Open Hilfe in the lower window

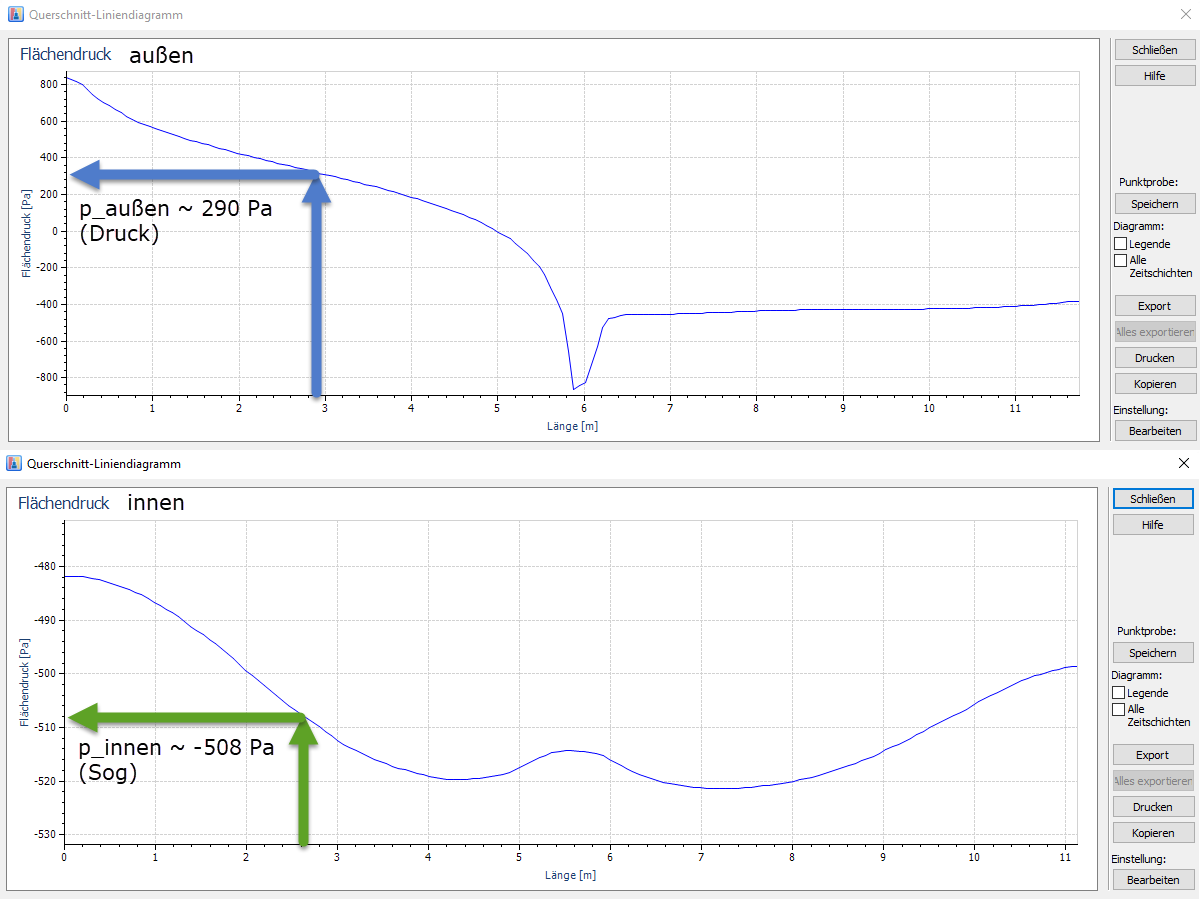(x=1152, y=523)
